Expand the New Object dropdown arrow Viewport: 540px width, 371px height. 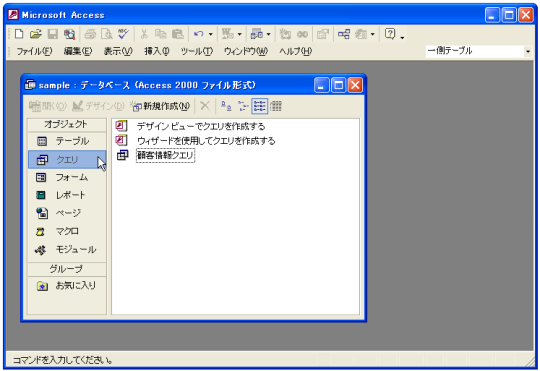pyautogui.click(x=372, y=34)
